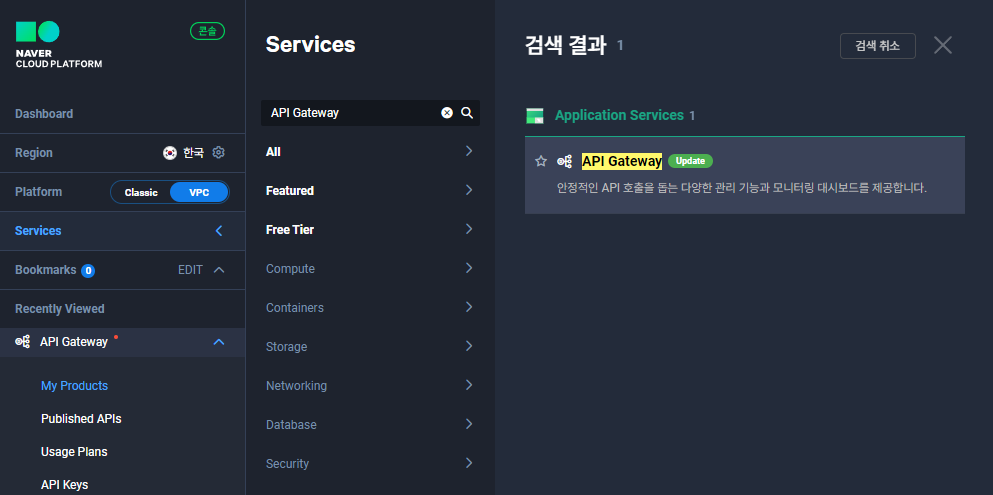The width and height of the screenshot is (993, 495).
Task: Click EDIT next to Bookmarks
Action: click(190, 270)
